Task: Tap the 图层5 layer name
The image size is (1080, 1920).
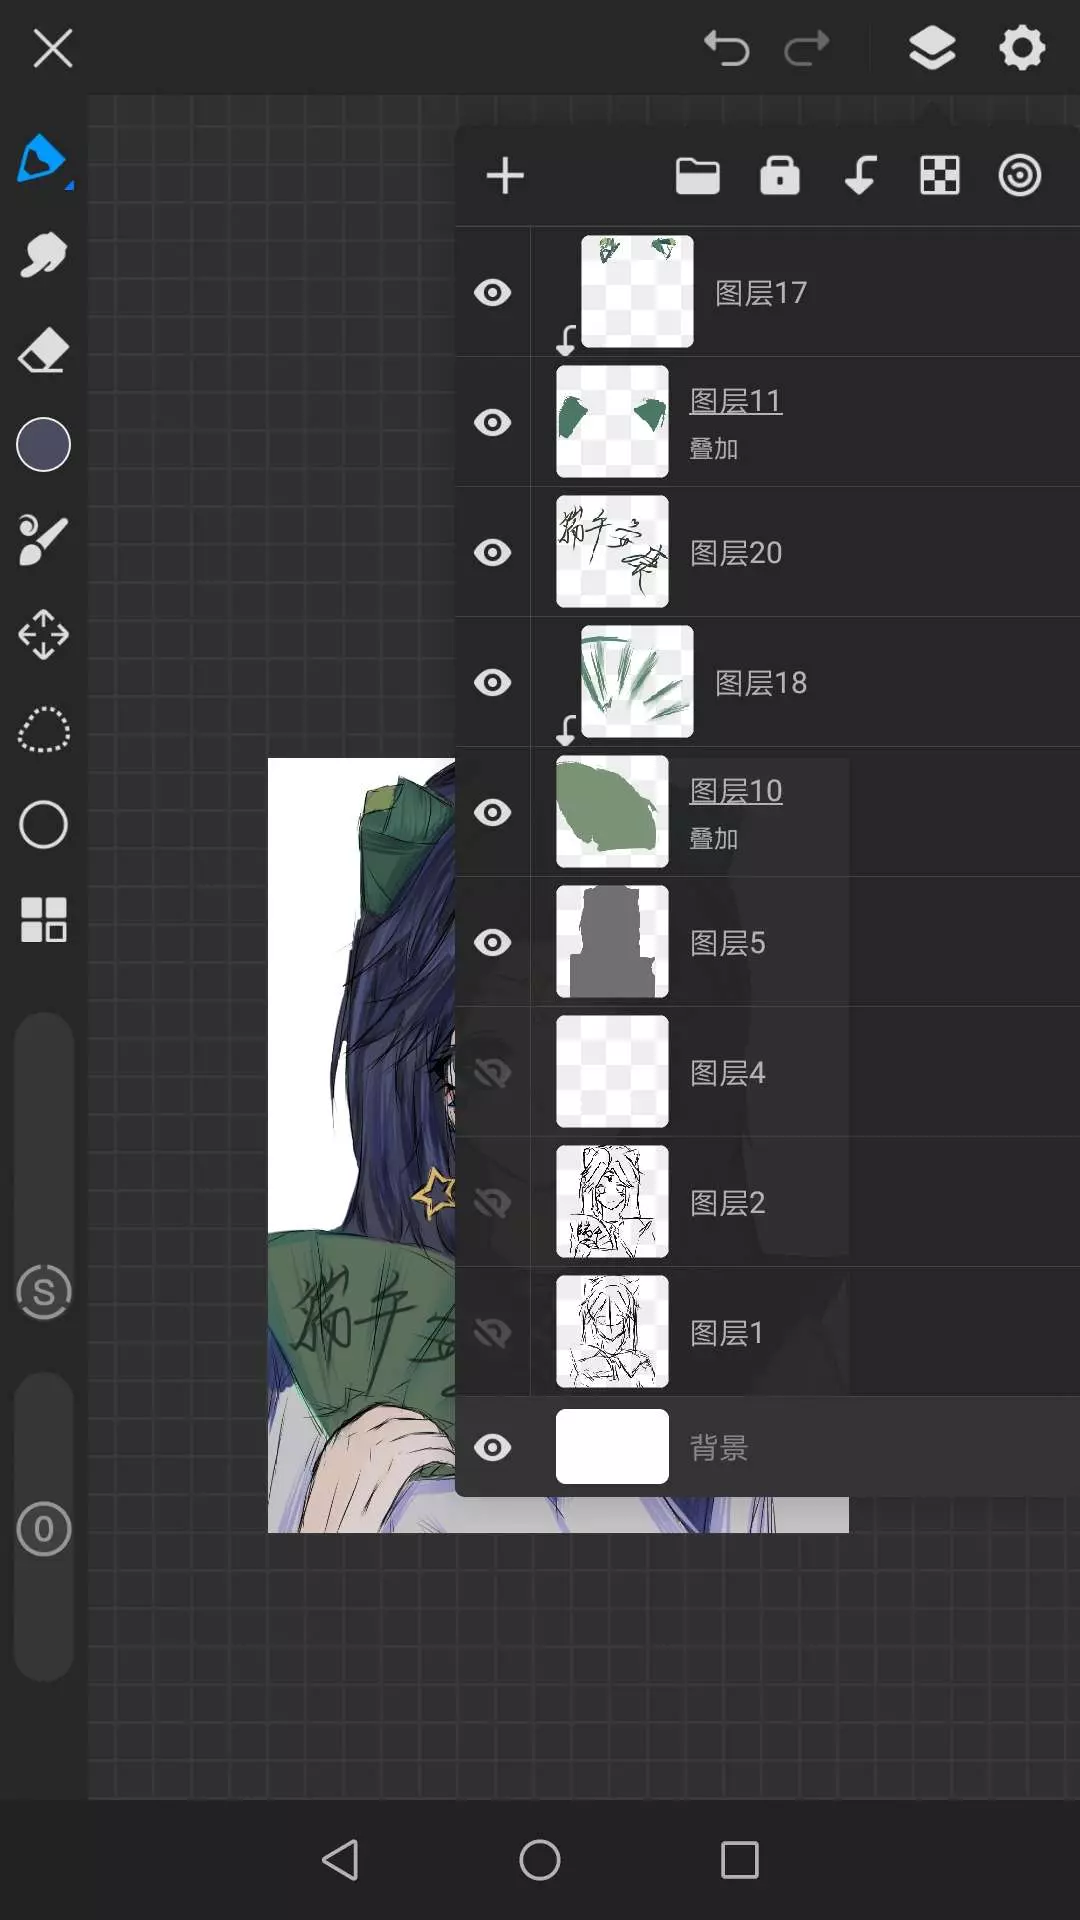Action: click(x=728, y=943)
